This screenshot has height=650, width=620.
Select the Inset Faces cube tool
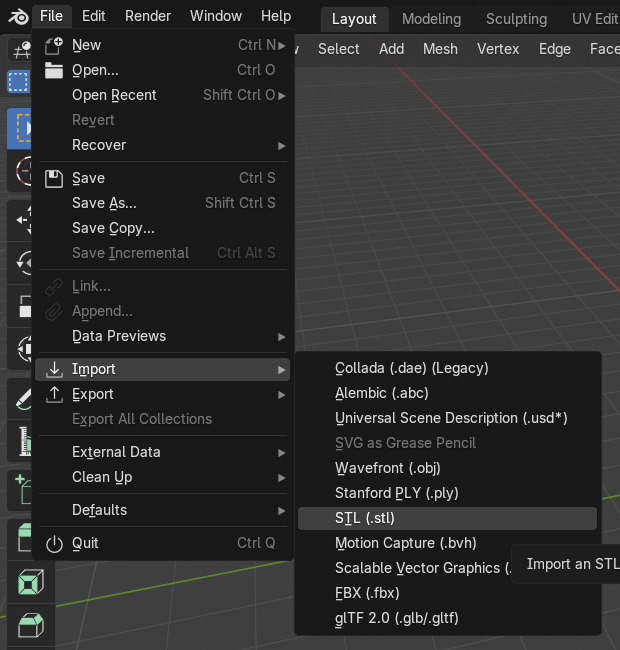(31, 582)
